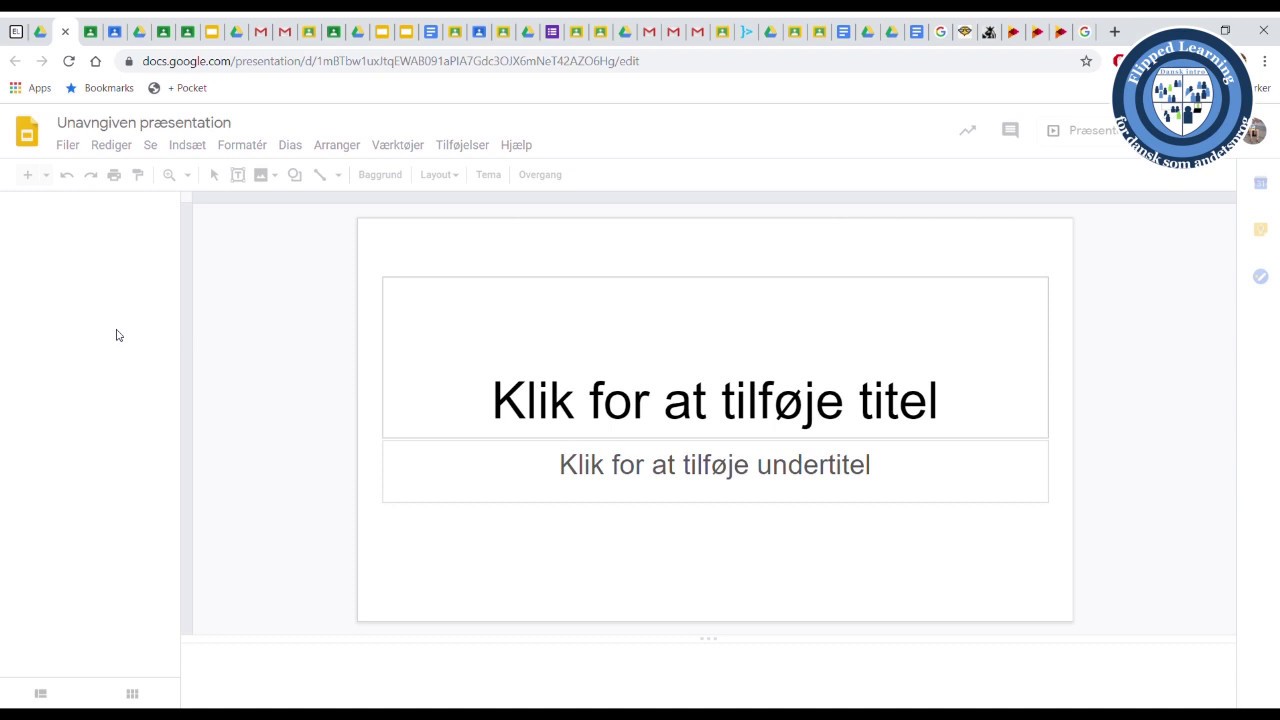Bookmark this page with star icon
1280x720 pixels.
coord(1086,61)
